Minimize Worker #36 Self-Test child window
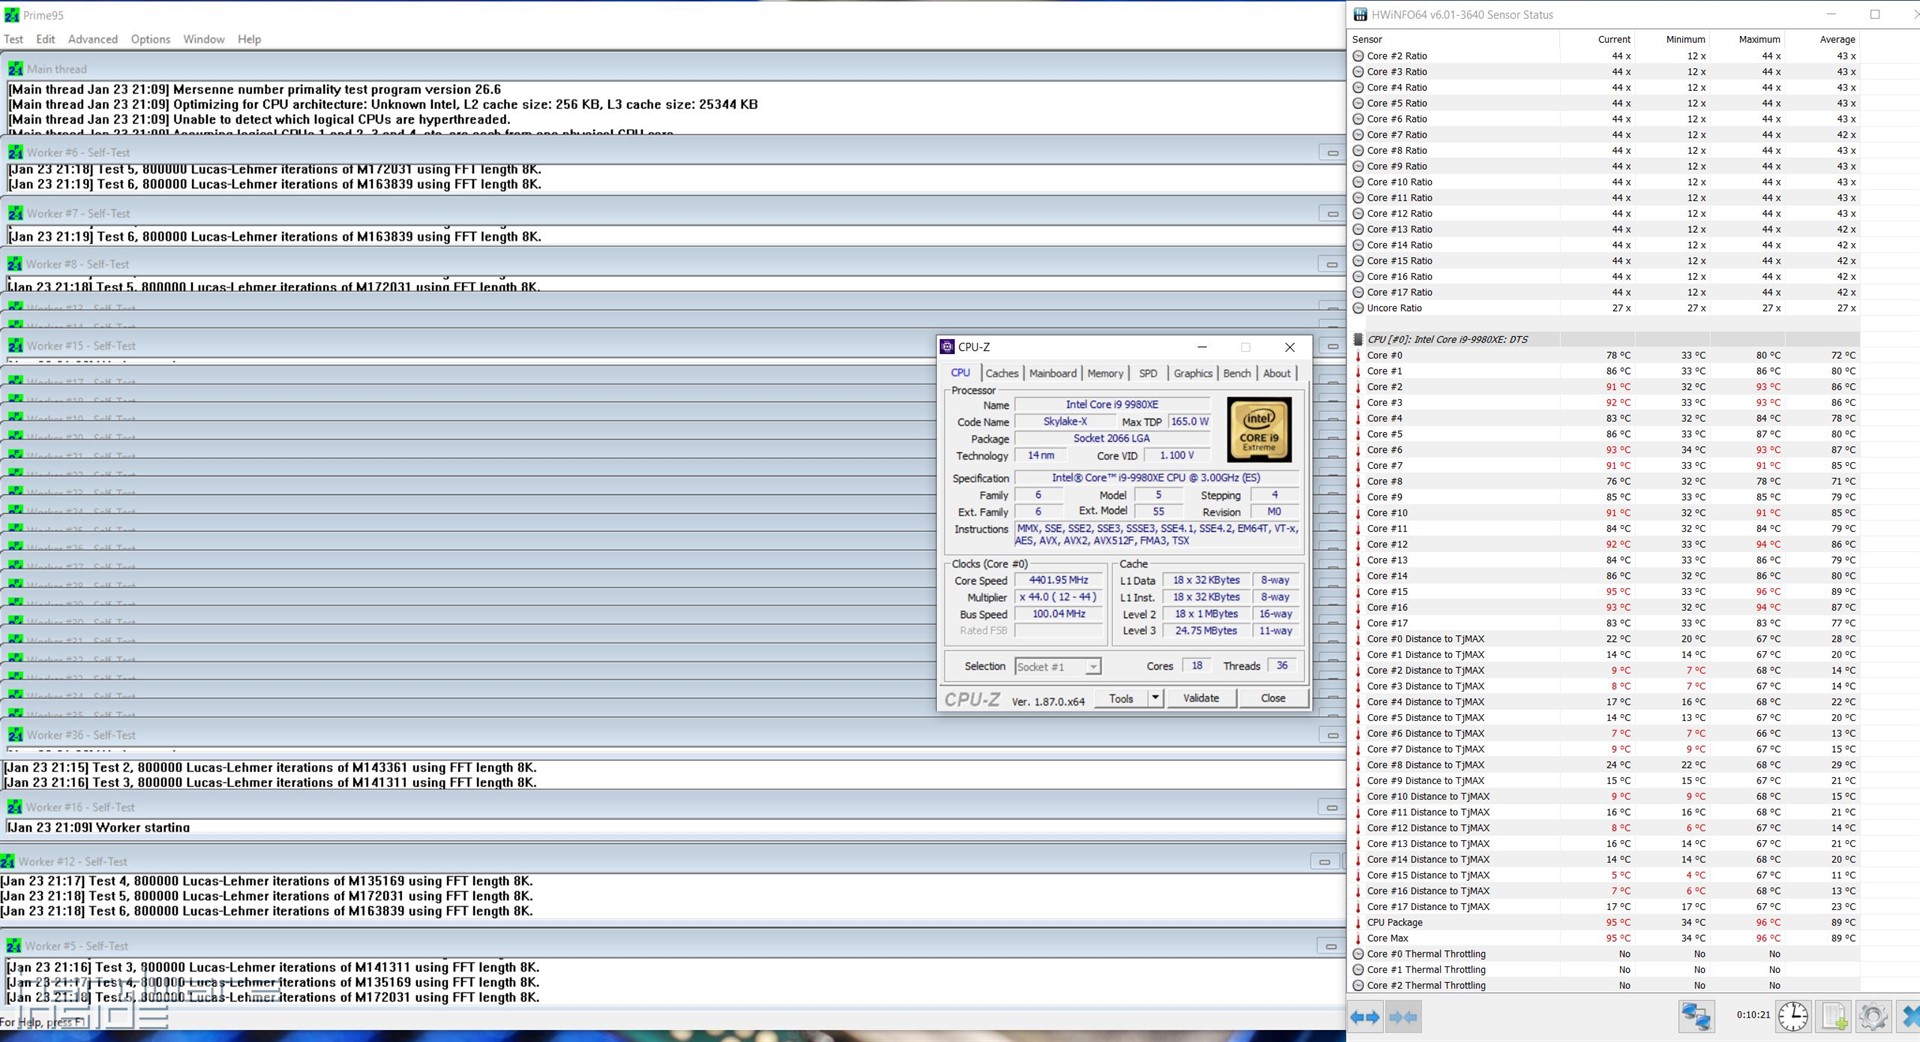The image size is (1920, 1042). 1332,735
